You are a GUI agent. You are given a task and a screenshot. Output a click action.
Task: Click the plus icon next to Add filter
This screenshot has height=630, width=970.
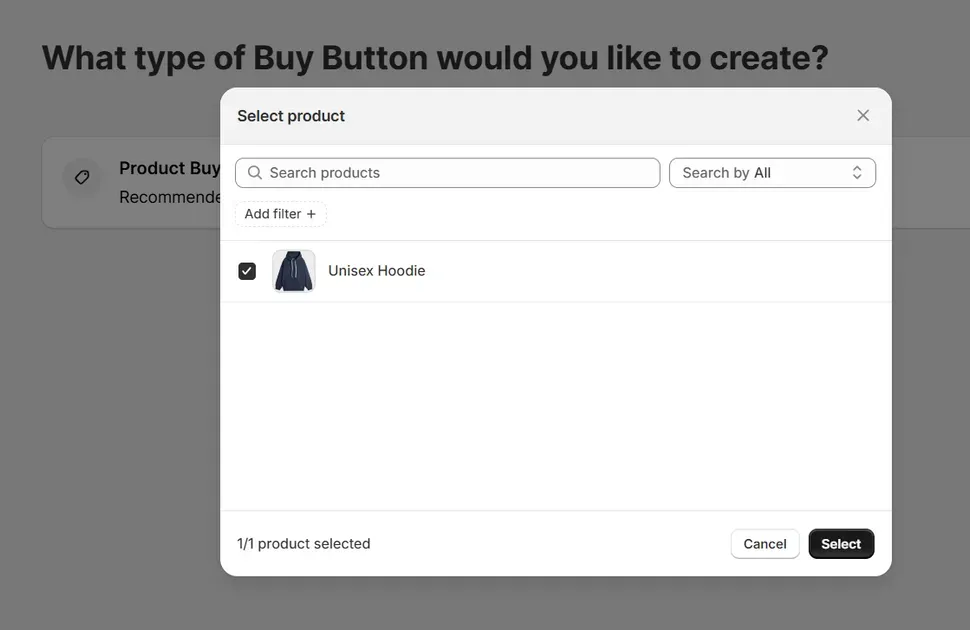pos(310,213)
